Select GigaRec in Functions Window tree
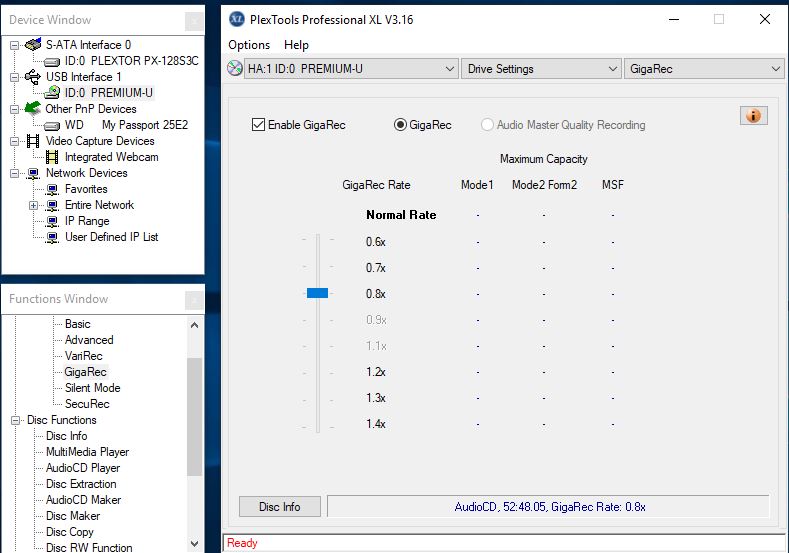 point(86,372)
